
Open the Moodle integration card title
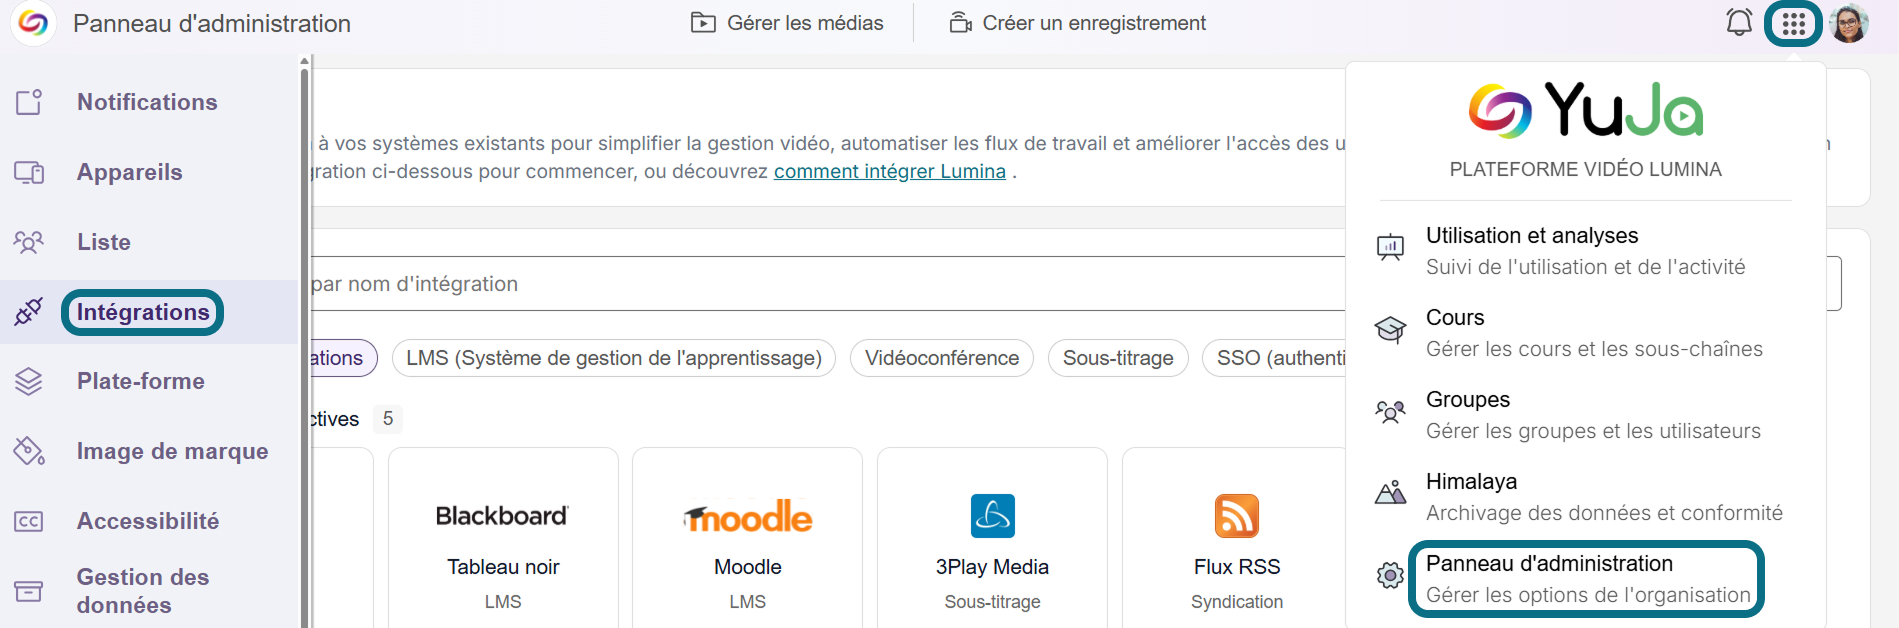point(748,567)
